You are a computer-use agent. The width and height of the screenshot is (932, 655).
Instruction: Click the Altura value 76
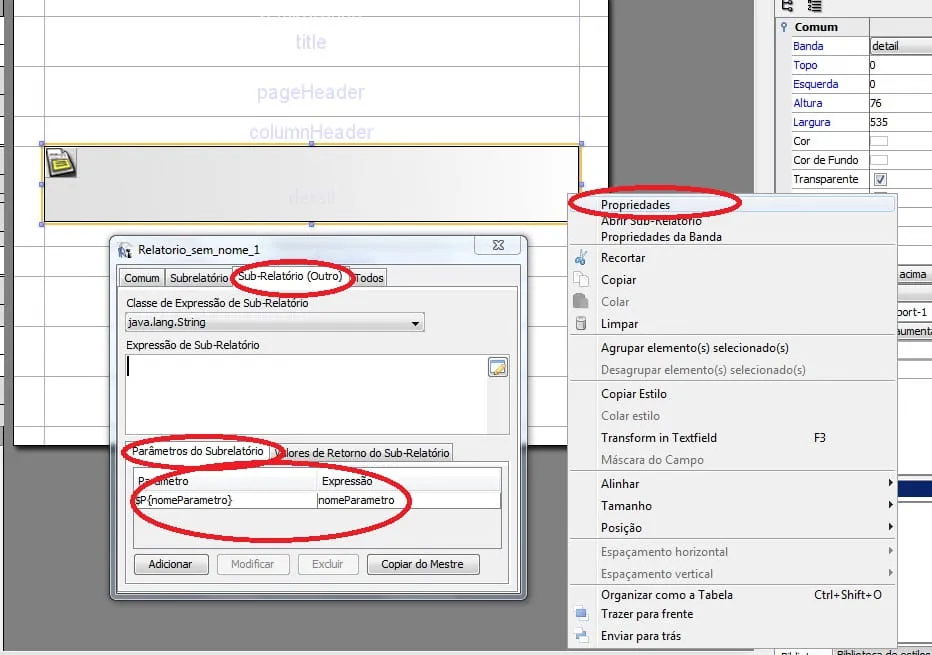pyautogui.click(x=900, y=103)
